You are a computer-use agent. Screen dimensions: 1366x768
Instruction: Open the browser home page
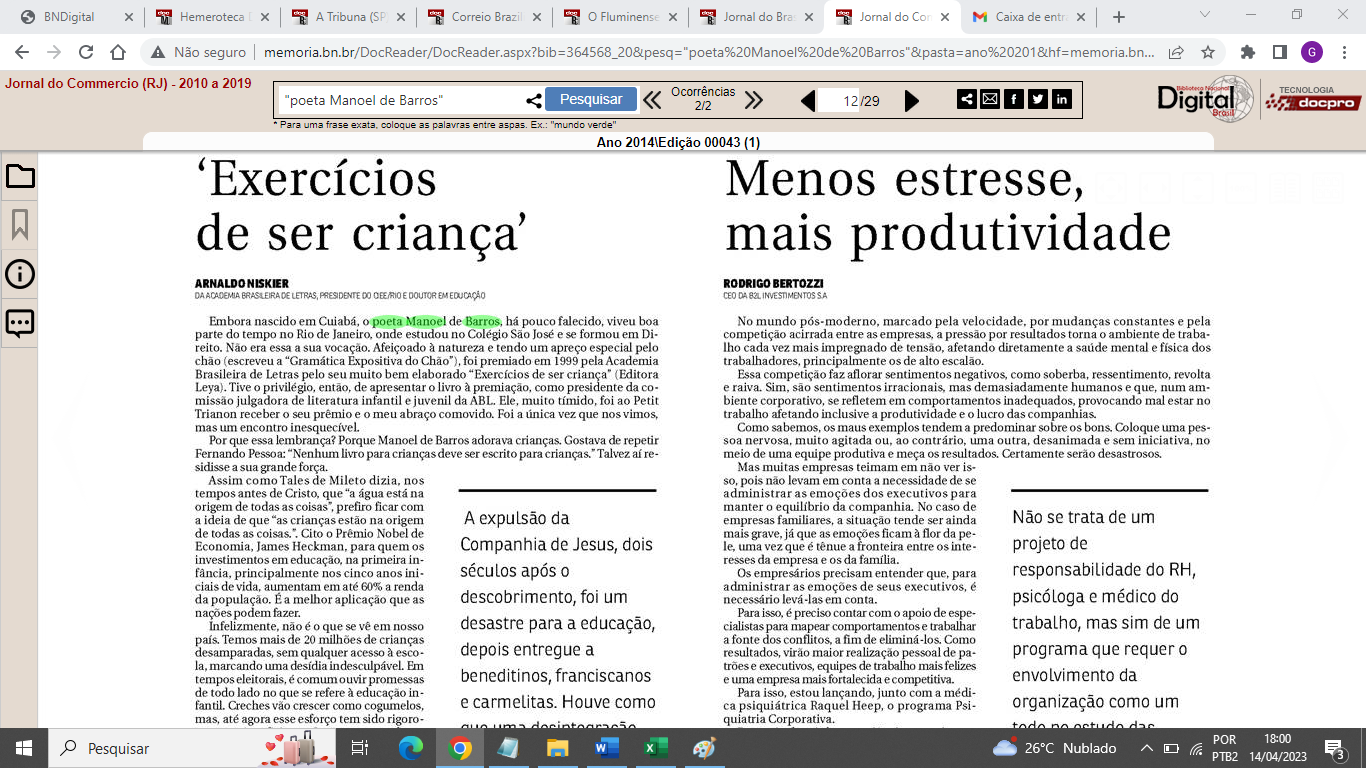118,52
